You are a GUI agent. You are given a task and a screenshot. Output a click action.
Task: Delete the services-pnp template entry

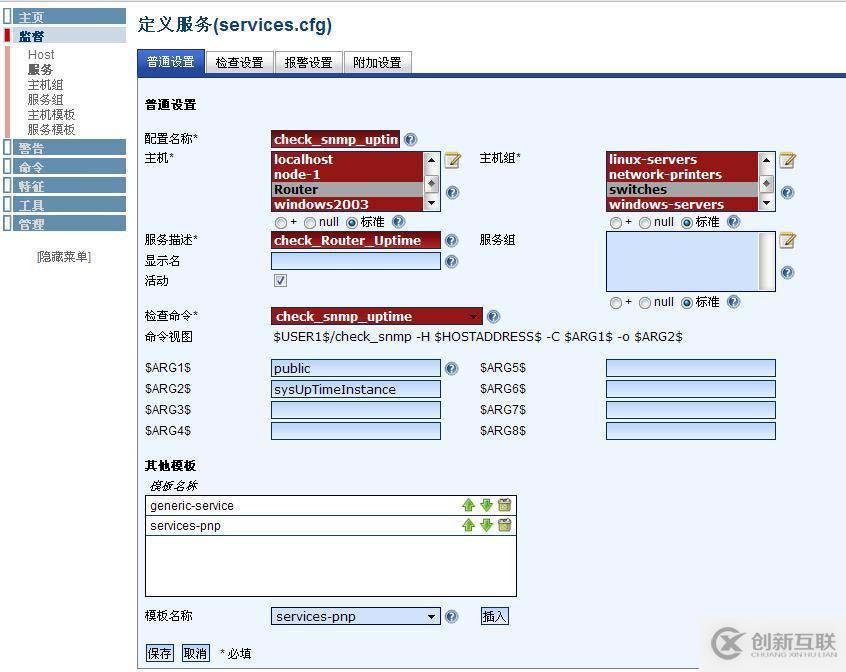pyautogui.click(x=504, y=525)
